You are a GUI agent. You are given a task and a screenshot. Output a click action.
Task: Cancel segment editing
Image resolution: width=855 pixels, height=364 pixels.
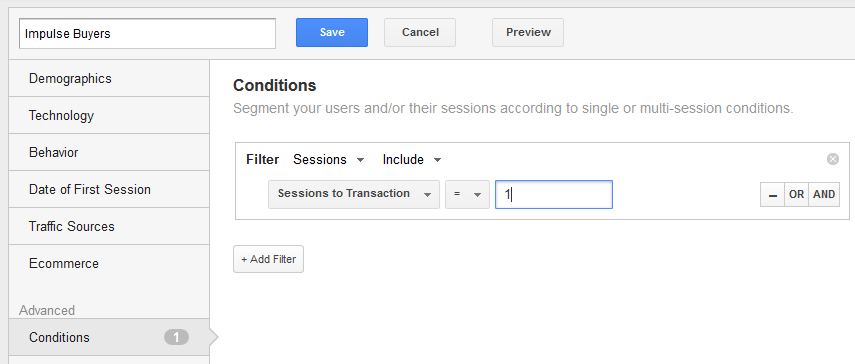tap(420, 32)
